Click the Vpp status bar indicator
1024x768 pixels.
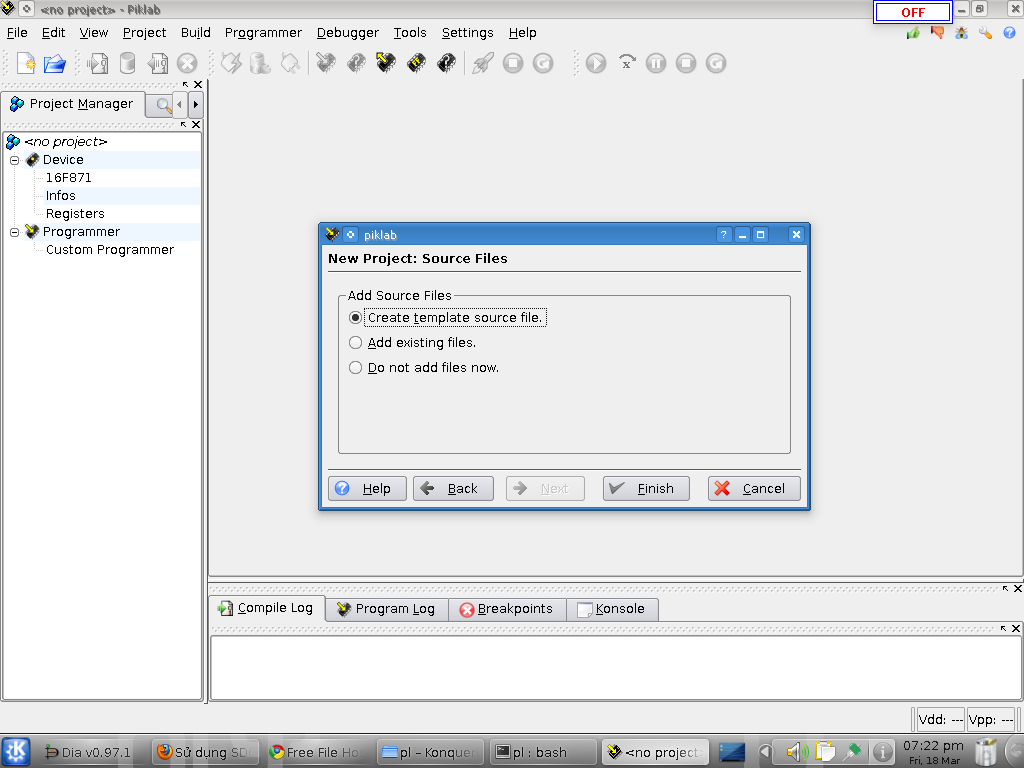pyautogui.click(x=991, y=720)
